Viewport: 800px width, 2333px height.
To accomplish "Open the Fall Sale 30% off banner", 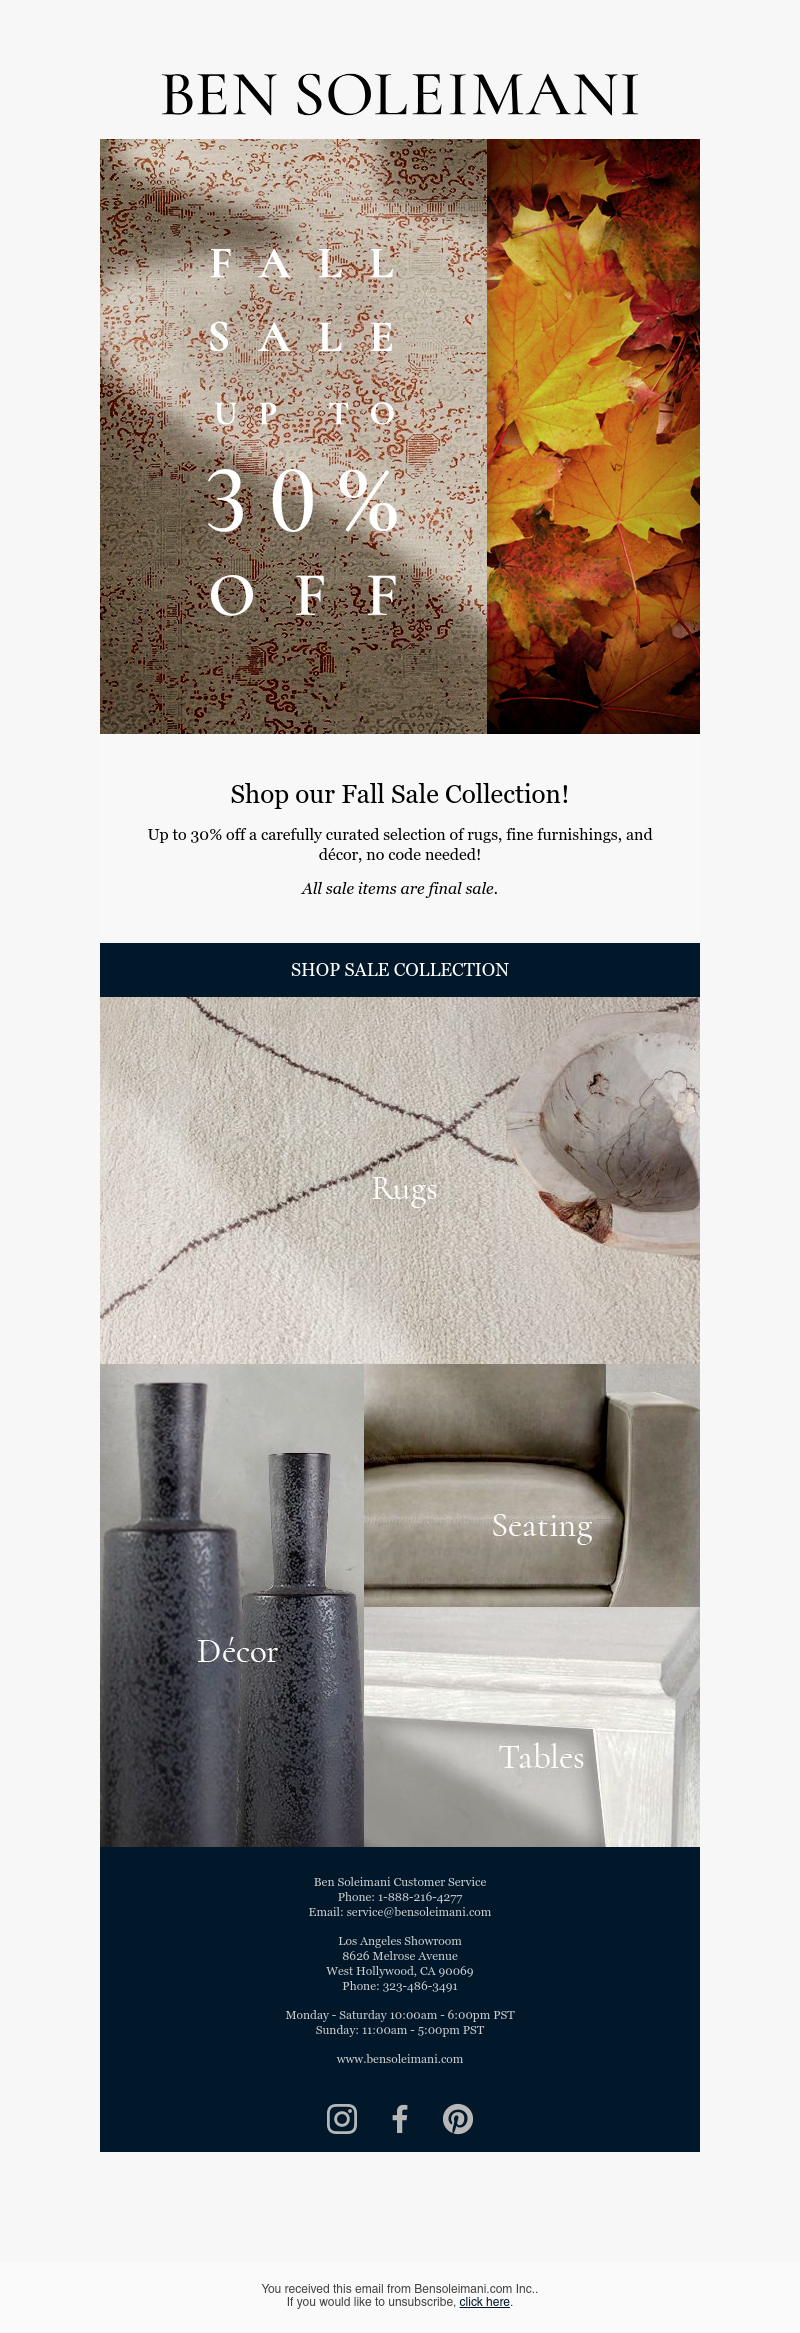I will [293, 436].
